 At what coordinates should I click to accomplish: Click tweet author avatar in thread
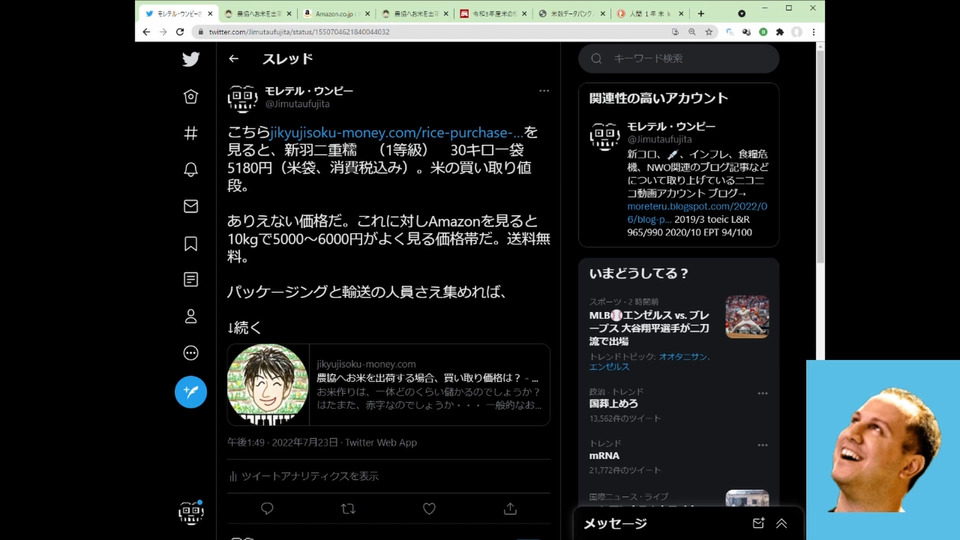(242, 98)
